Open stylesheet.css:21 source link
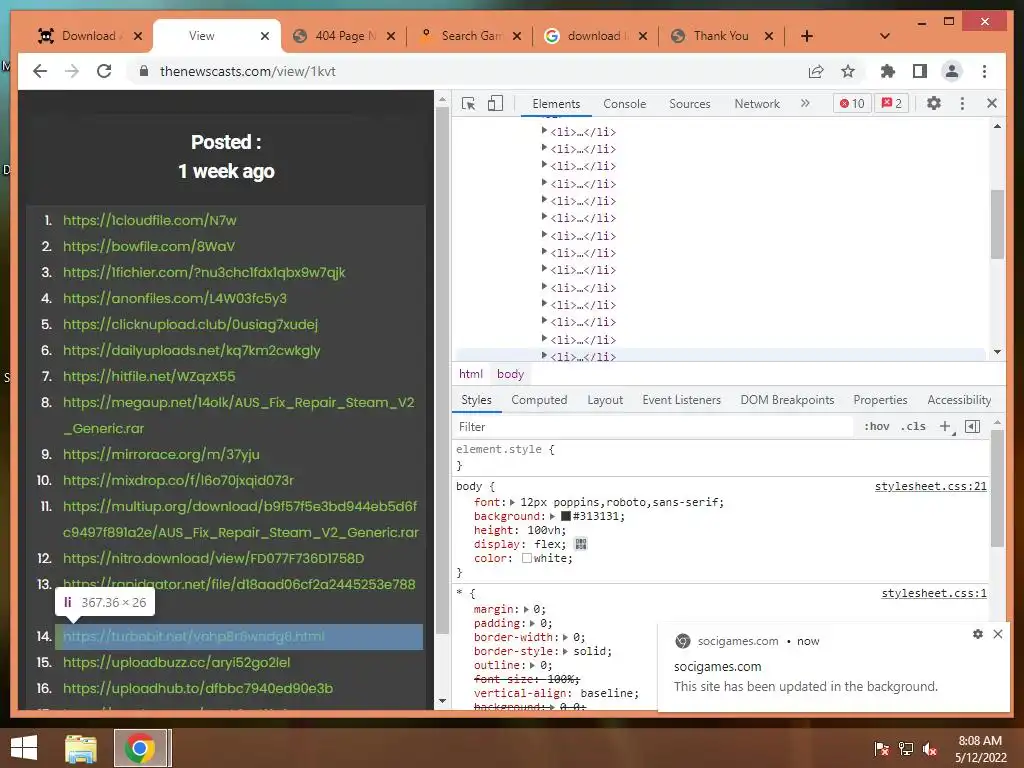This screenshot has width=1024, height=768. click(931, 487)
